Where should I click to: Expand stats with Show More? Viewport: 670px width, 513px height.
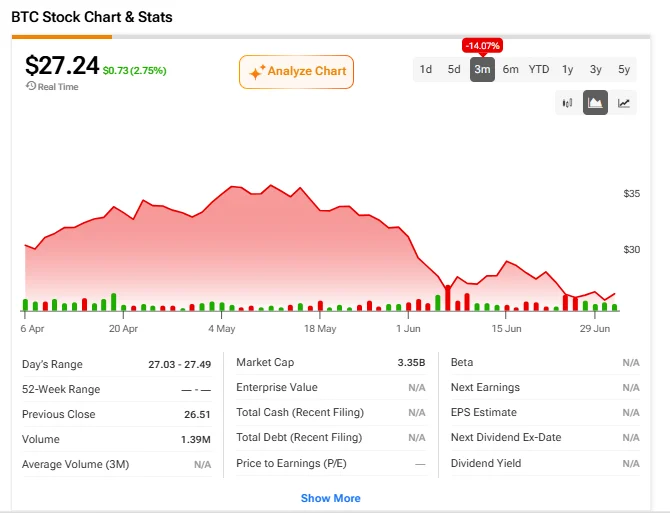pos(331,498)
